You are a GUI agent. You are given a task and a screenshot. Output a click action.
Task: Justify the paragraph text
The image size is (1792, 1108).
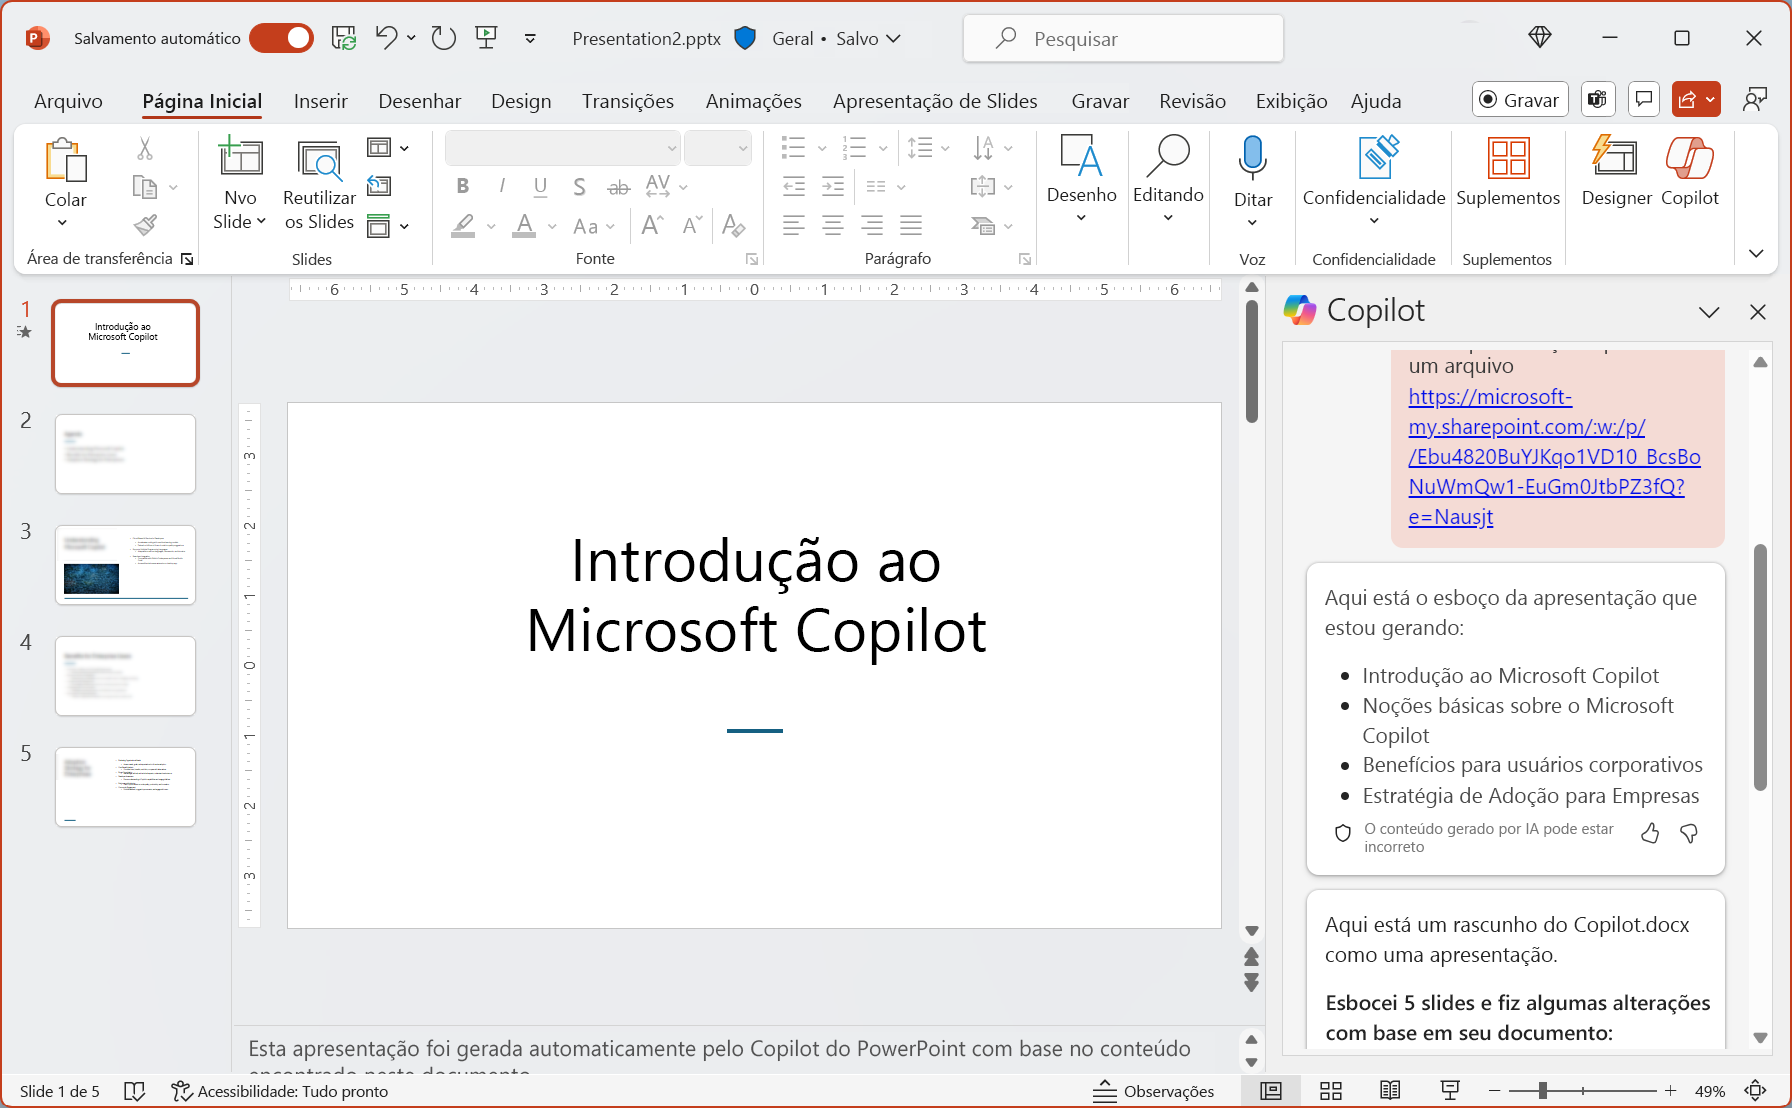[x=911, y=226]
